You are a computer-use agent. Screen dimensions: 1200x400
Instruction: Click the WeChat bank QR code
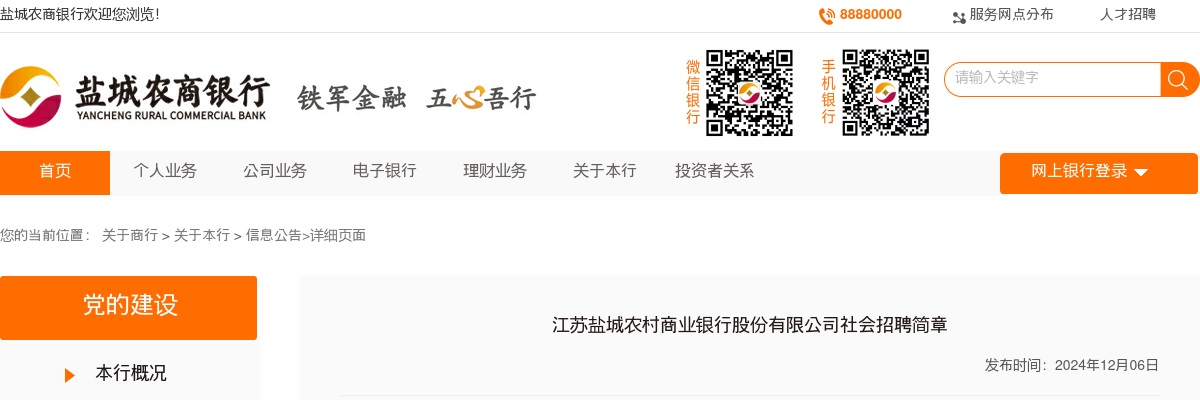[750, 92]
